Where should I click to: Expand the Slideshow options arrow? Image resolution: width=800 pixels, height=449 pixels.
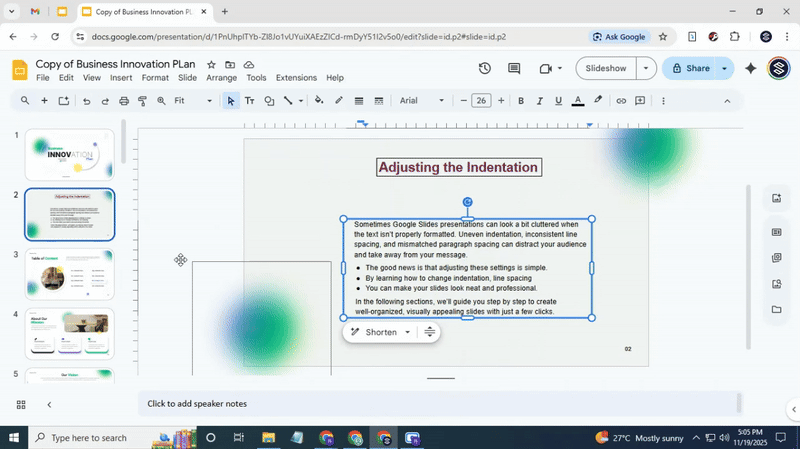(x=646, y=69)
